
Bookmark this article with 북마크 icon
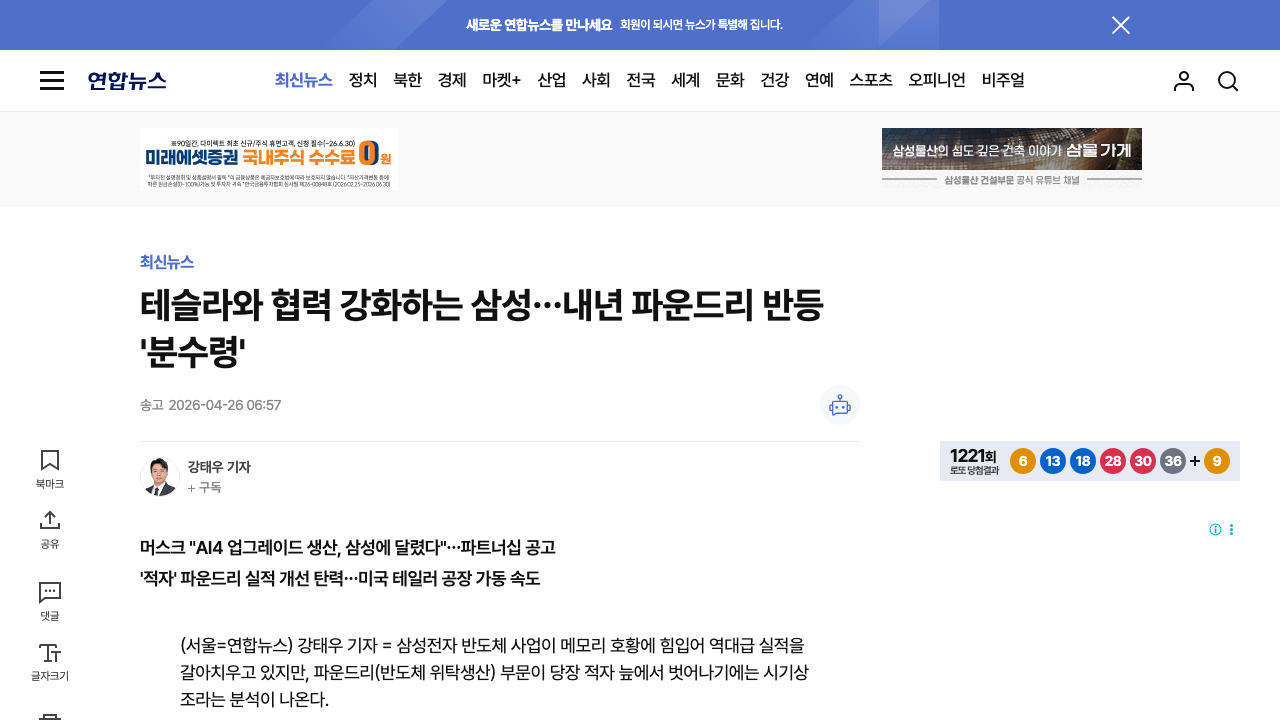(50, 469)
